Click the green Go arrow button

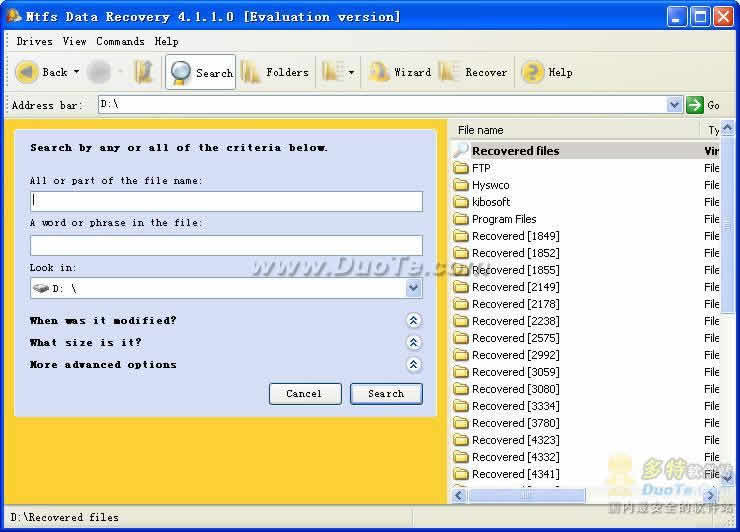pos(695,104)
